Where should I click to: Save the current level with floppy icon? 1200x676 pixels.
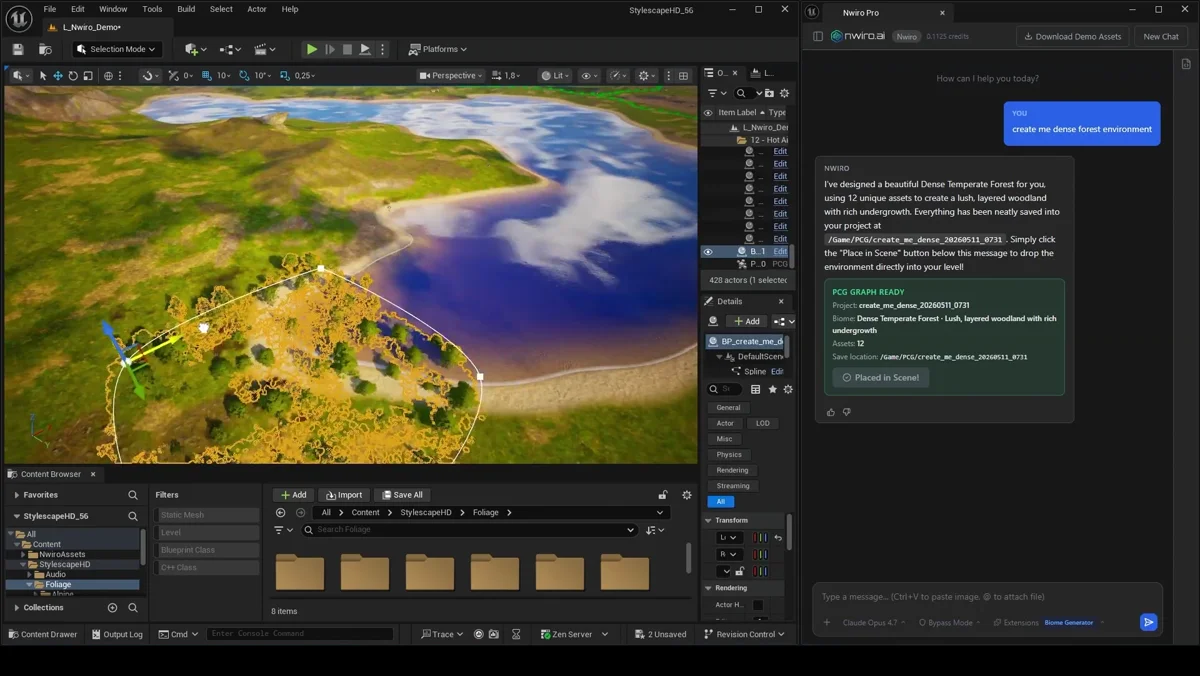coord(18,49)
